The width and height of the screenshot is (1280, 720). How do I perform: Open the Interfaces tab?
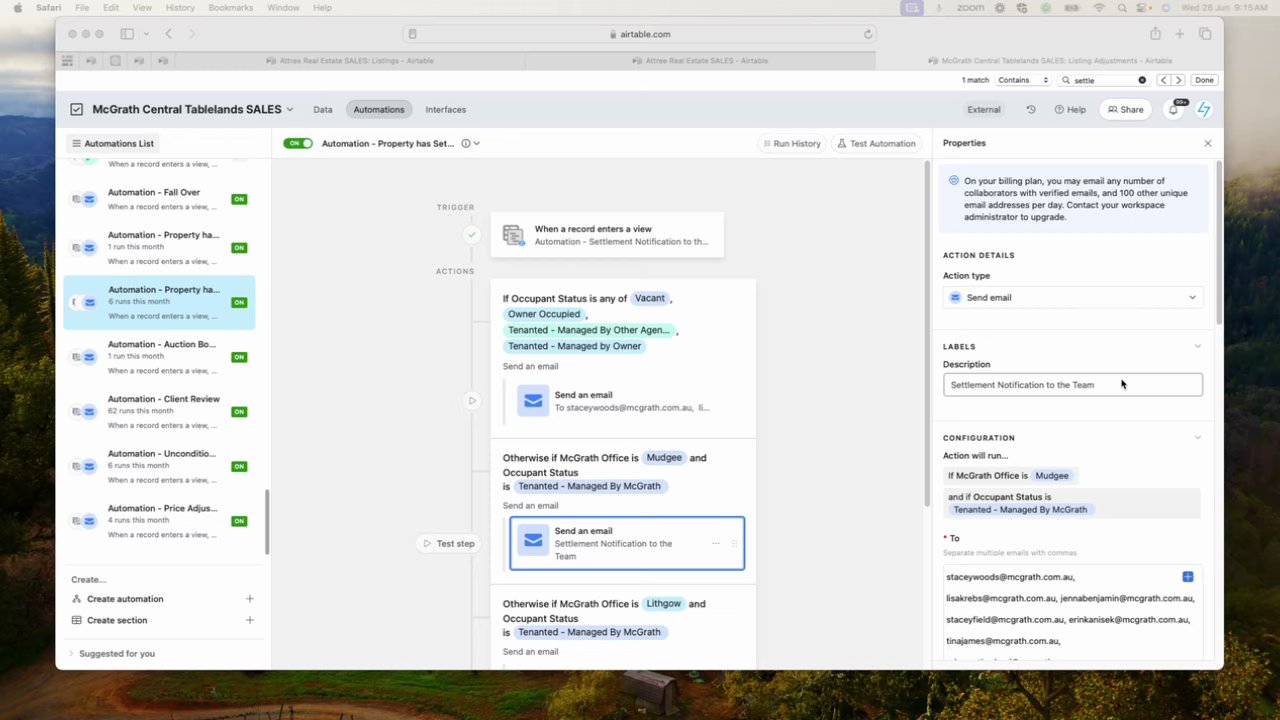[x=446, y=110]
